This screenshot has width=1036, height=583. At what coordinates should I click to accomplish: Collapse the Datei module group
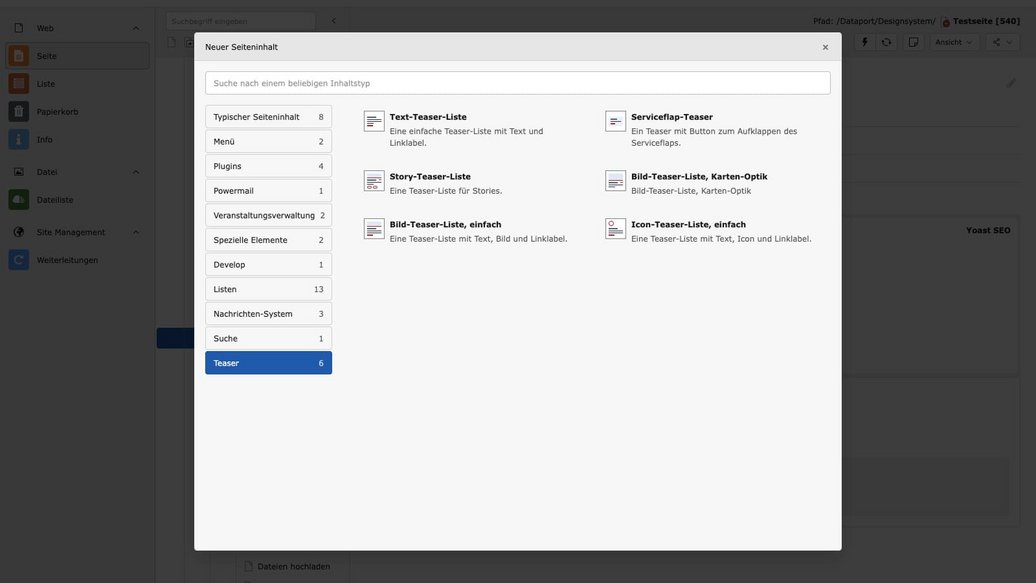[x=136, y=172]
